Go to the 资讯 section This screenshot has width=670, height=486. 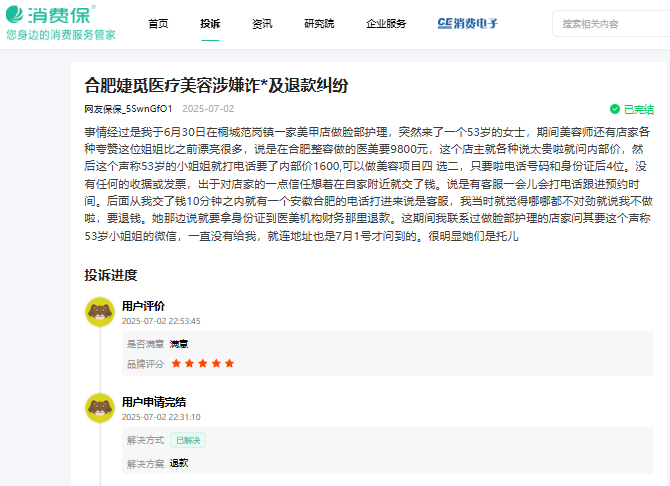coord(262,24)
